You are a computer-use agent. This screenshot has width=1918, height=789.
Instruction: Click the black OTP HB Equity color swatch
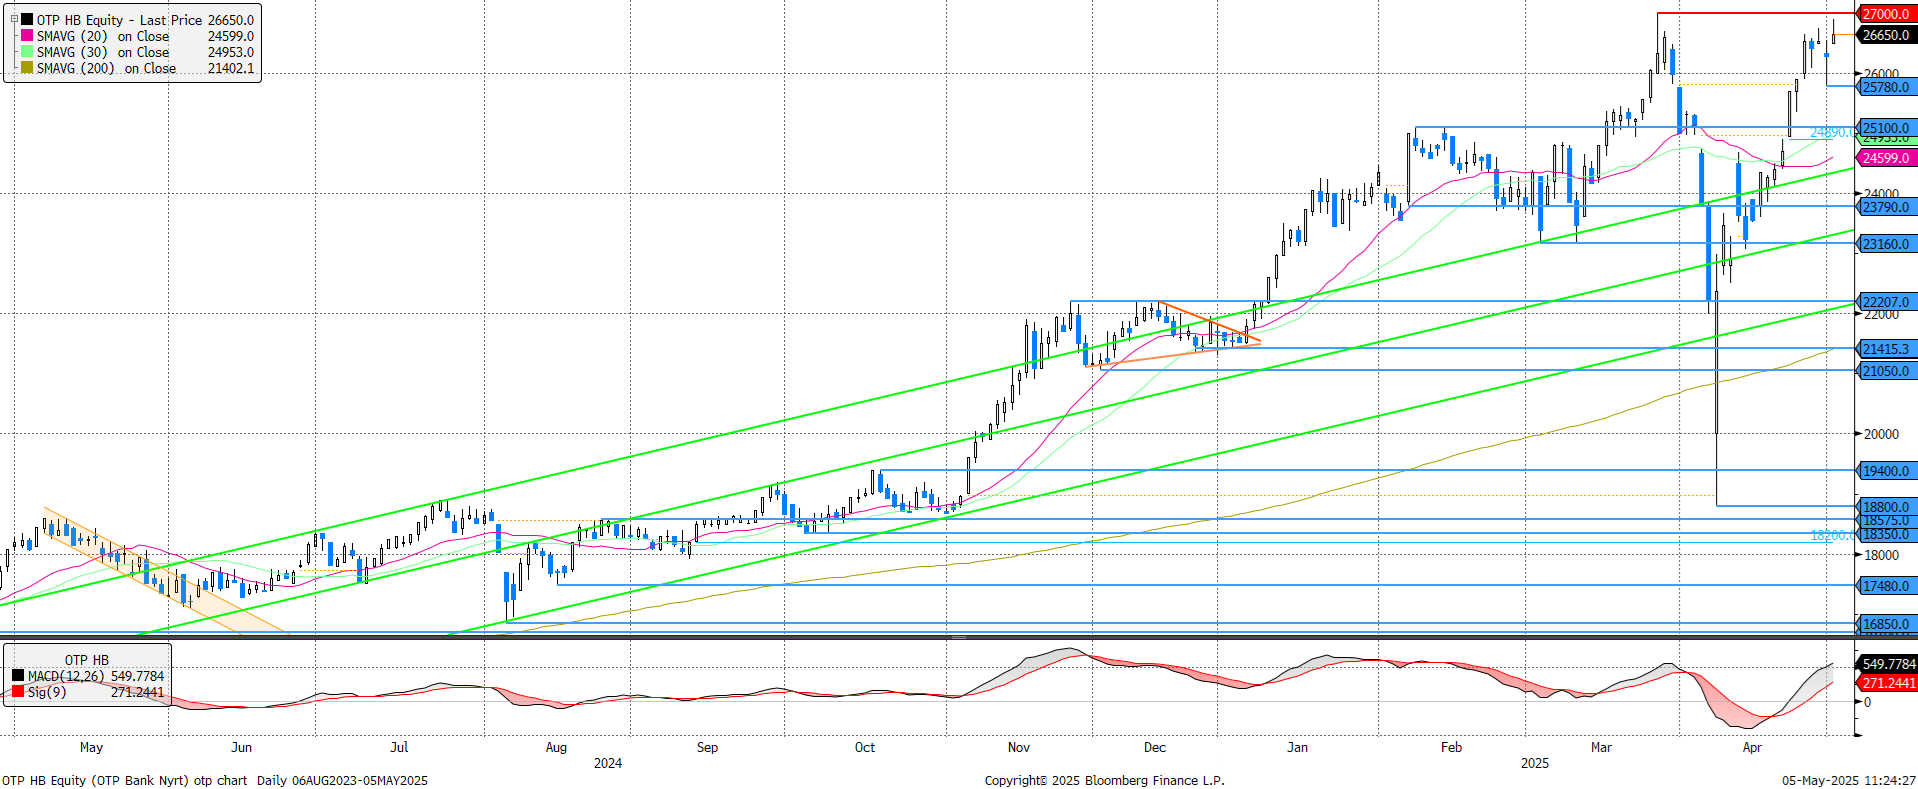tap(27, 19)
